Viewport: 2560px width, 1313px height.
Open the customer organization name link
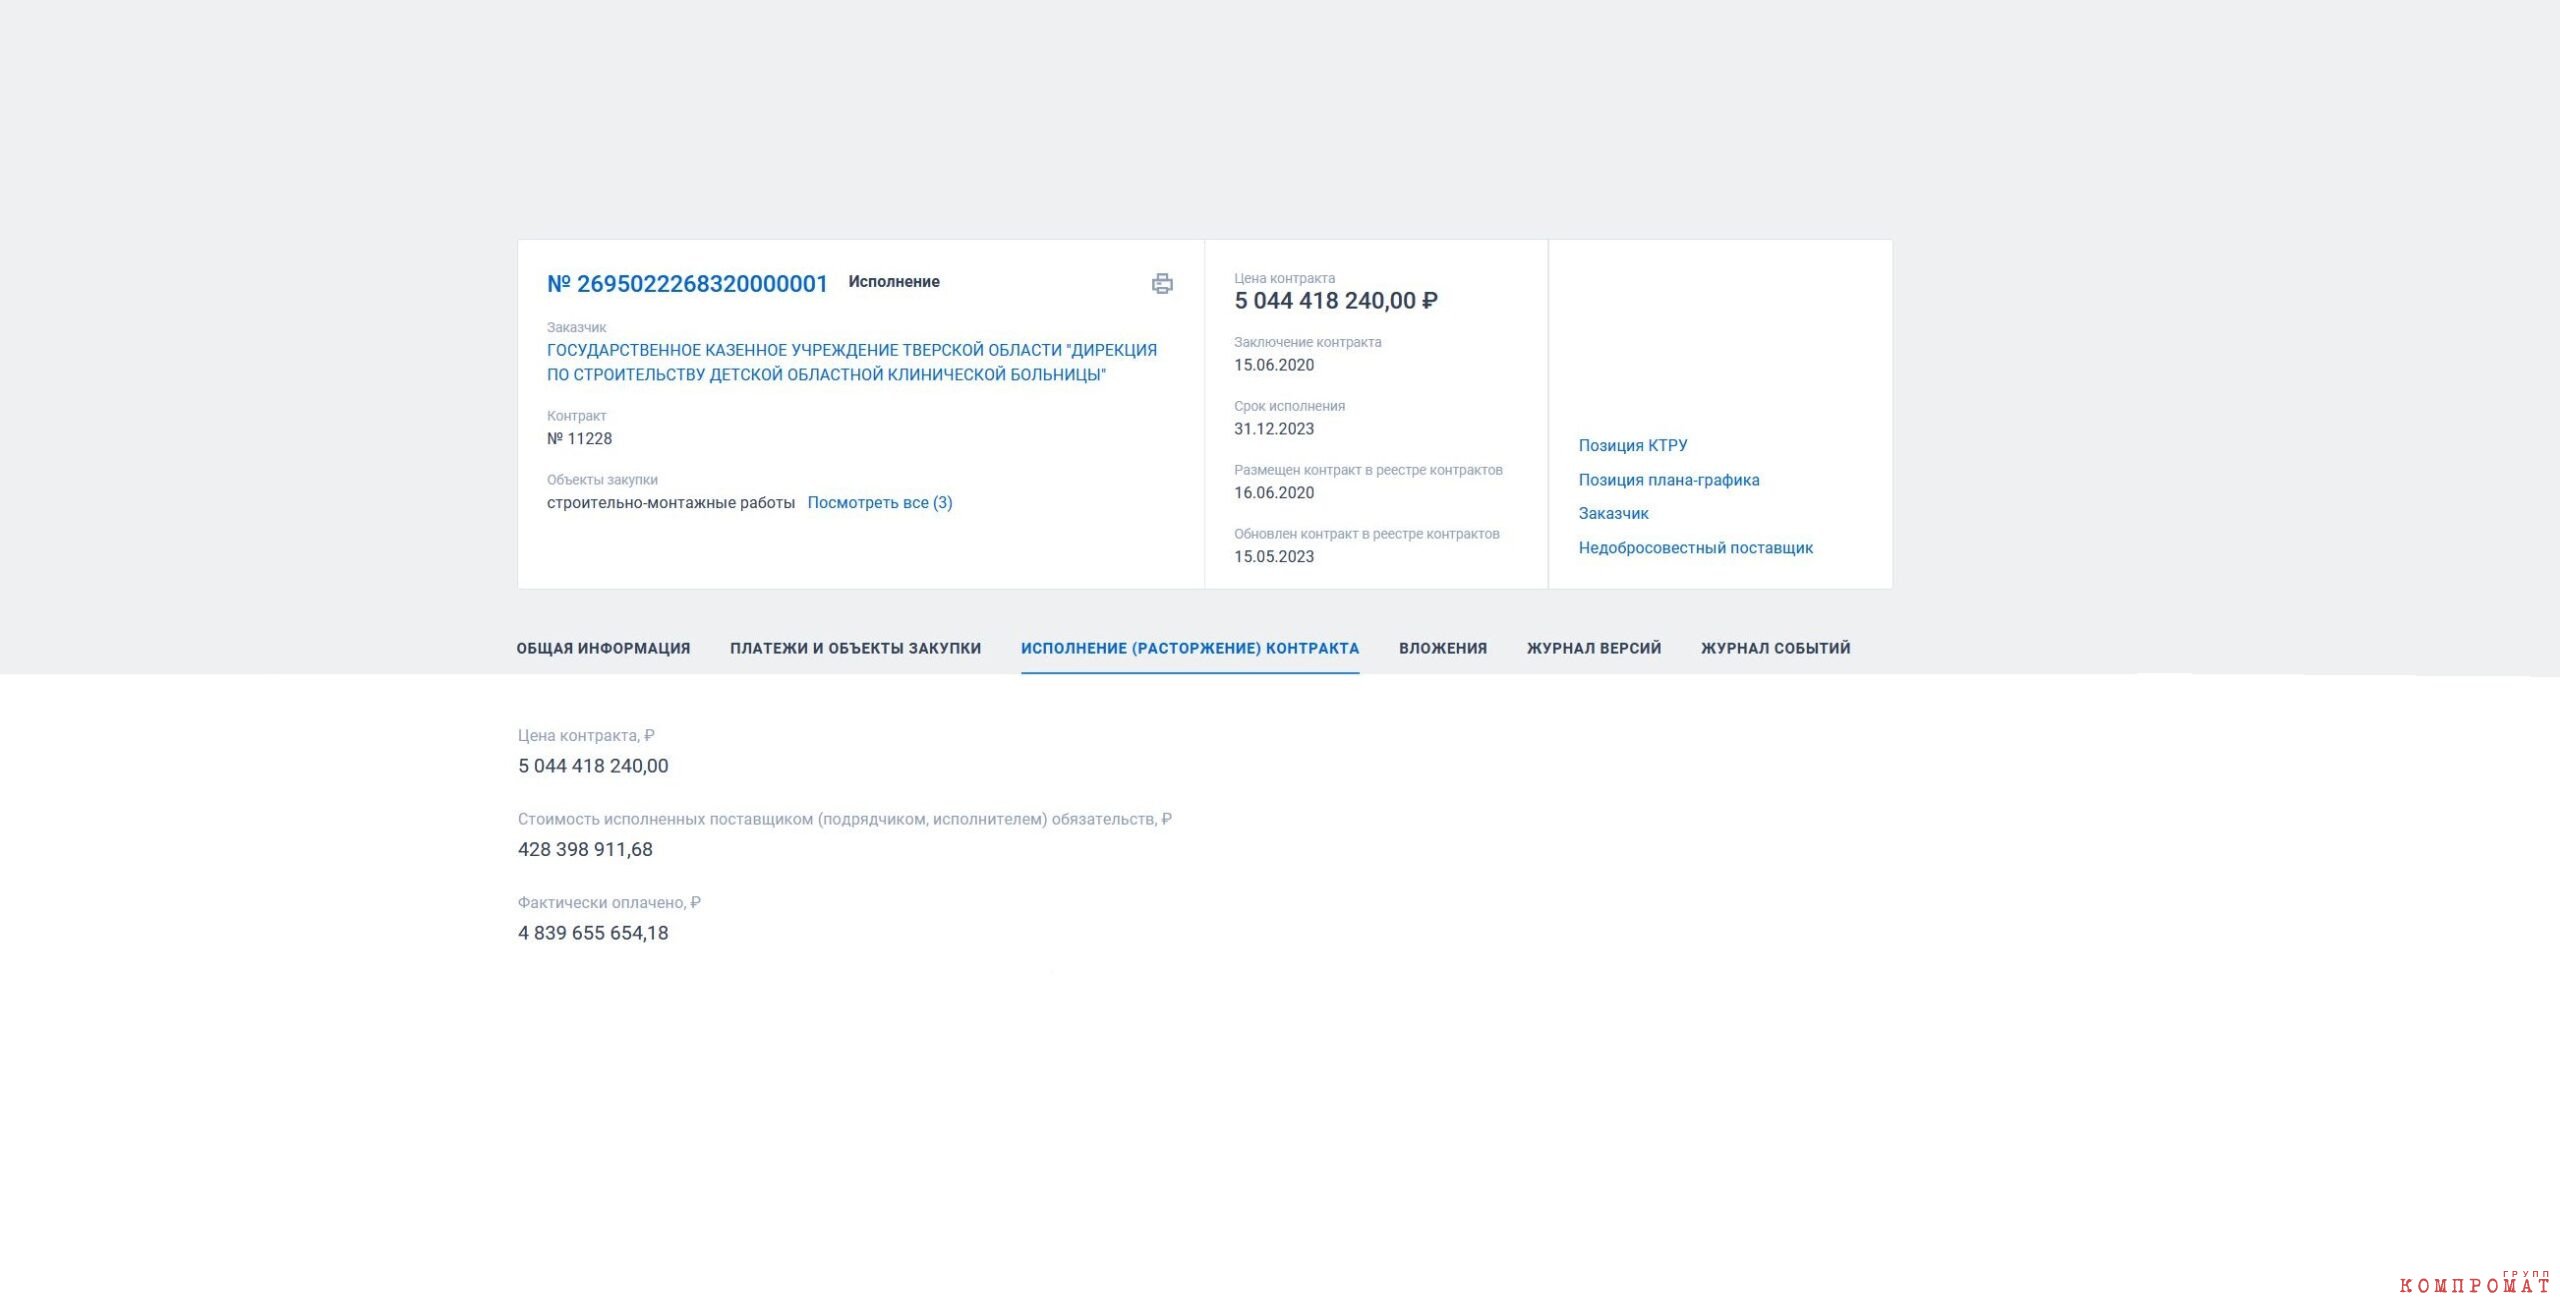852,362
